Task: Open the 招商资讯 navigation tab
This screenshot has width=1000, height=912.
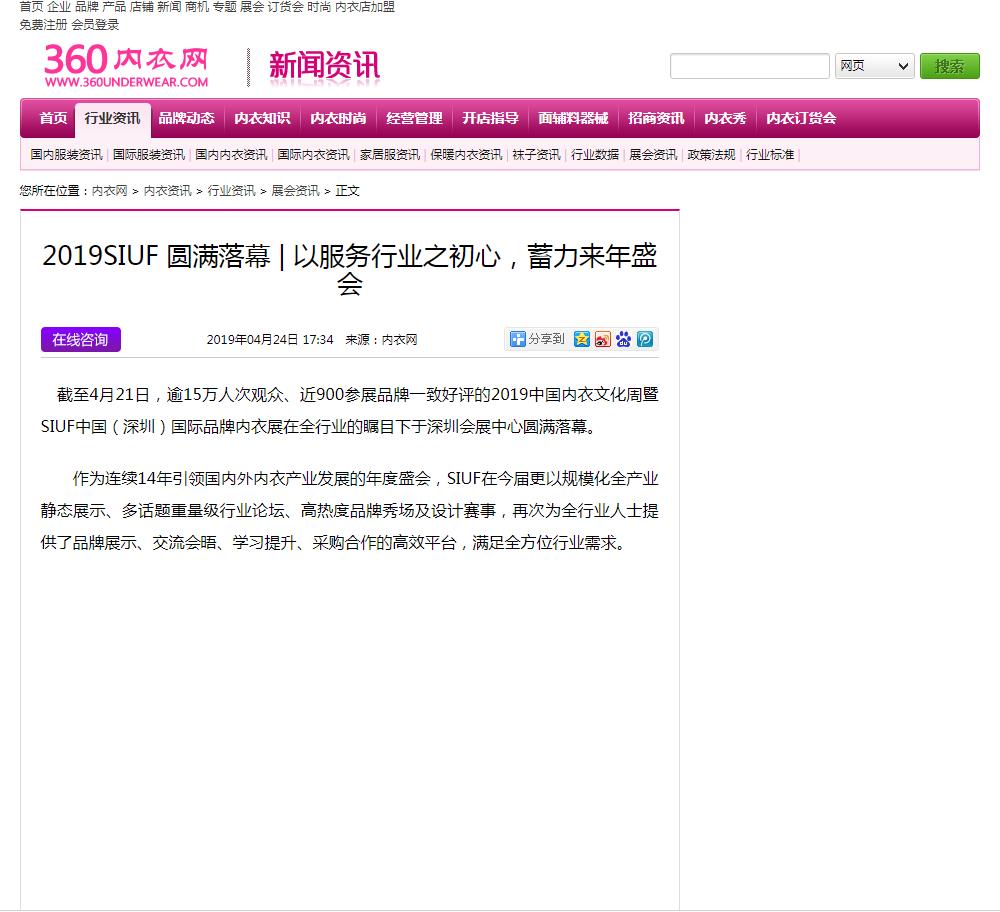Action: click(x=656, y=118)
